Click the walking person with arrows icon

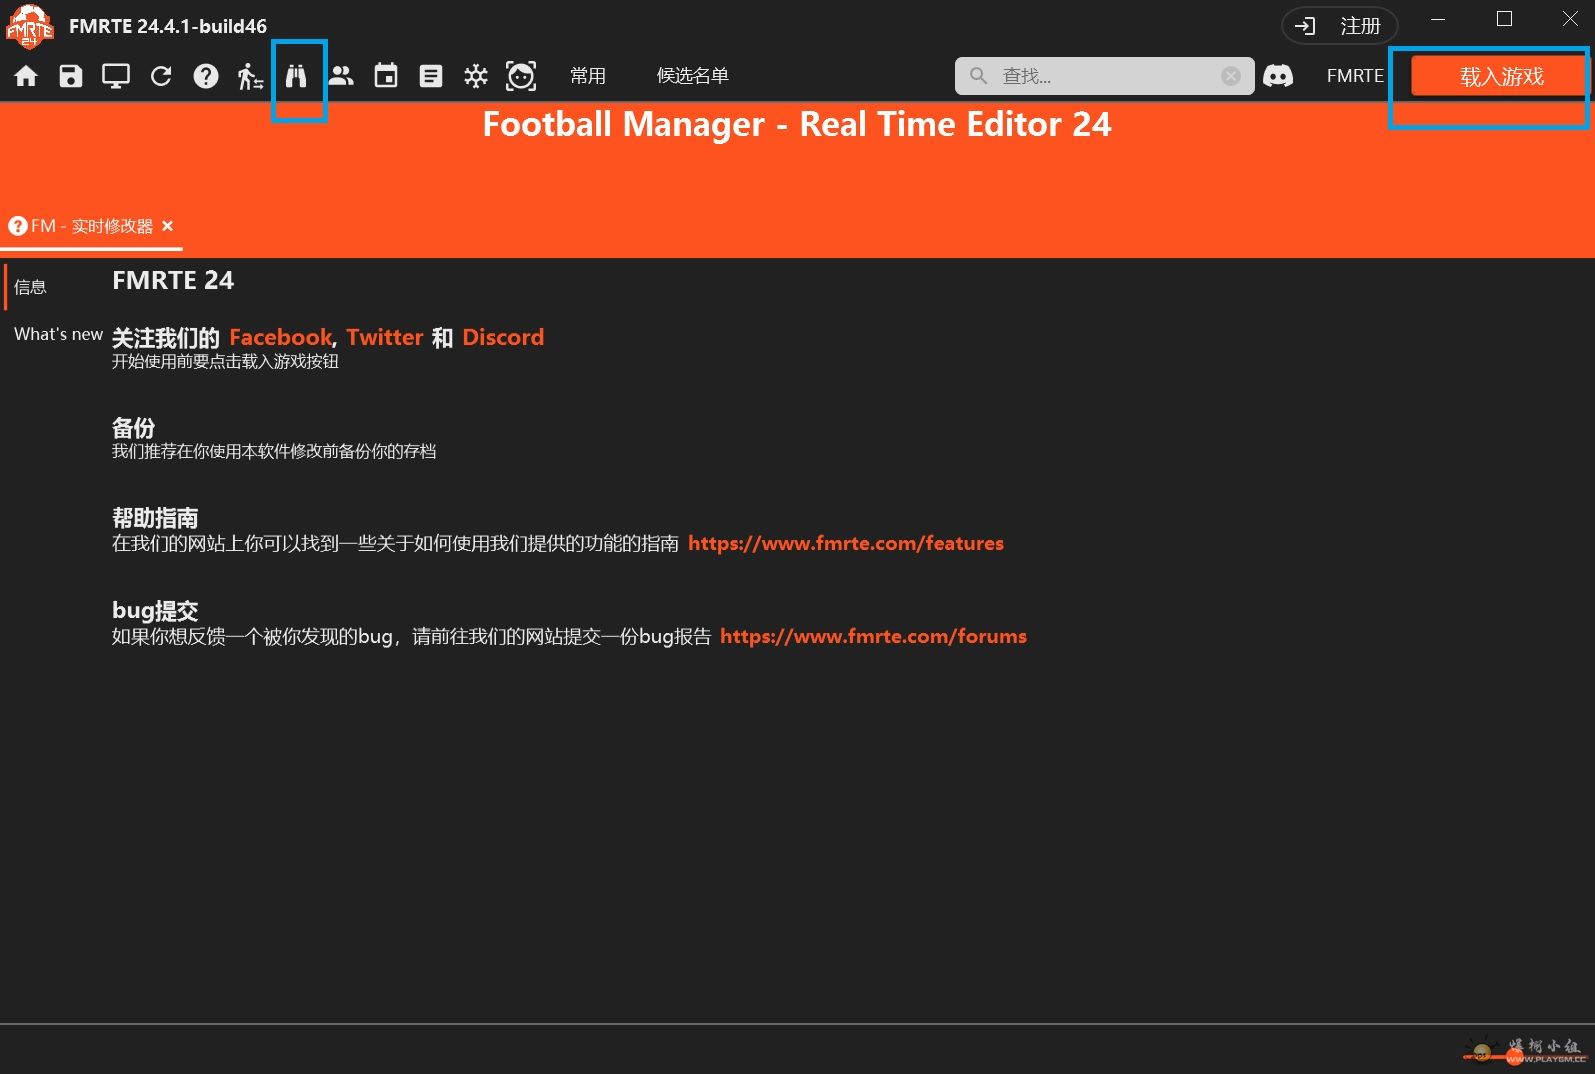[250, 76]
